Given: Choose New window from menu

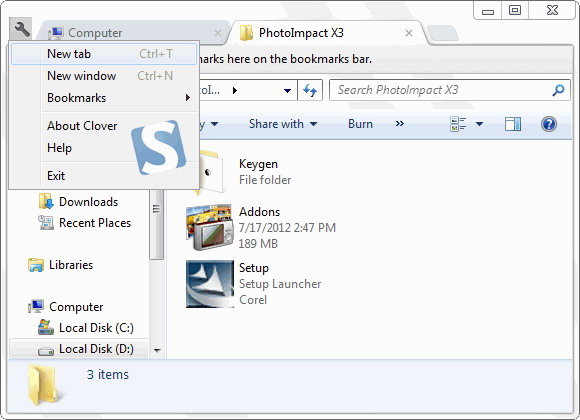Looking at the screenshot, I should pos(104,76).
